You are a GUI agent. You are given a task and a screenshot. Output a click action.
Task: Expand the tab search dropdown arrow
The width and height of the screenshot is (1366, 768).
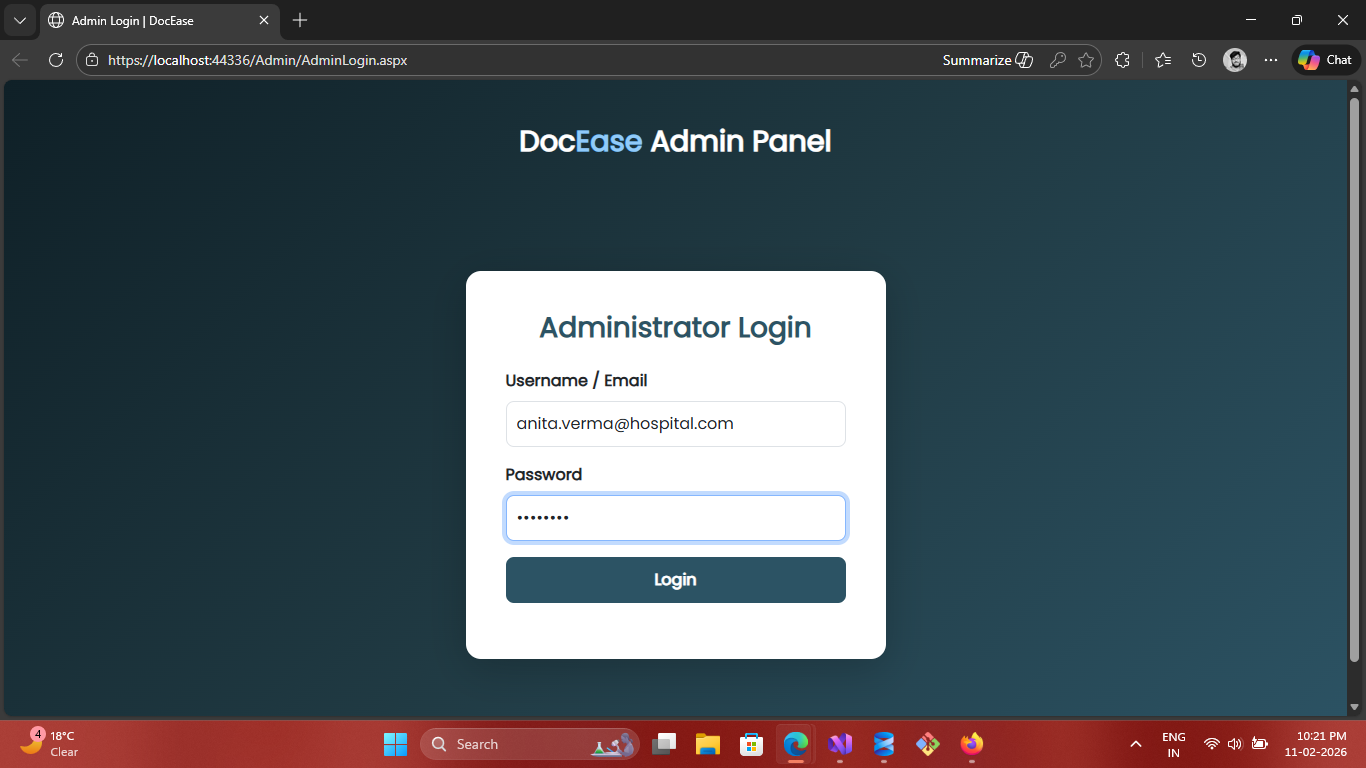19,20
